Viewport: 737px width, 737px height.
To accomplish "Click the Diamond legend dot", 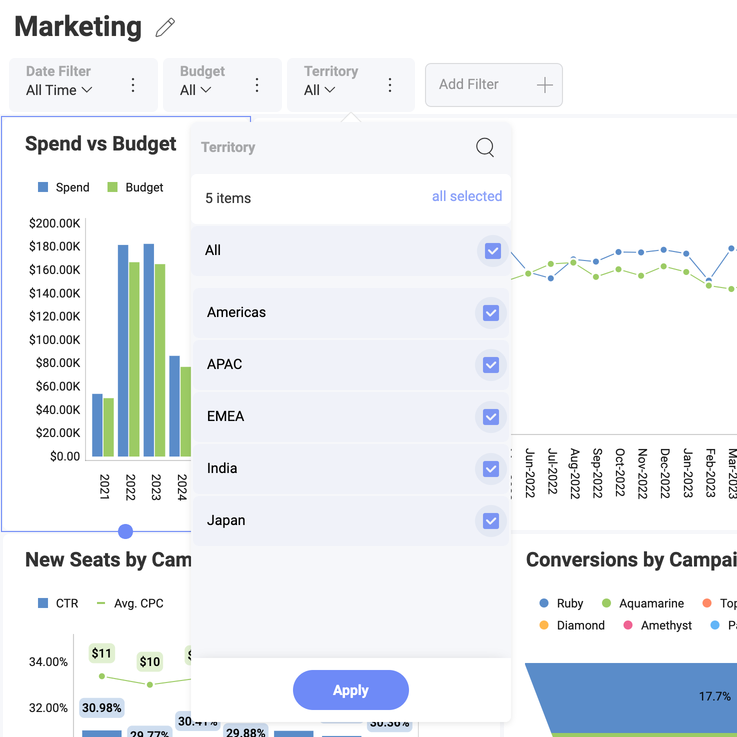I will [x=544, y=625].
